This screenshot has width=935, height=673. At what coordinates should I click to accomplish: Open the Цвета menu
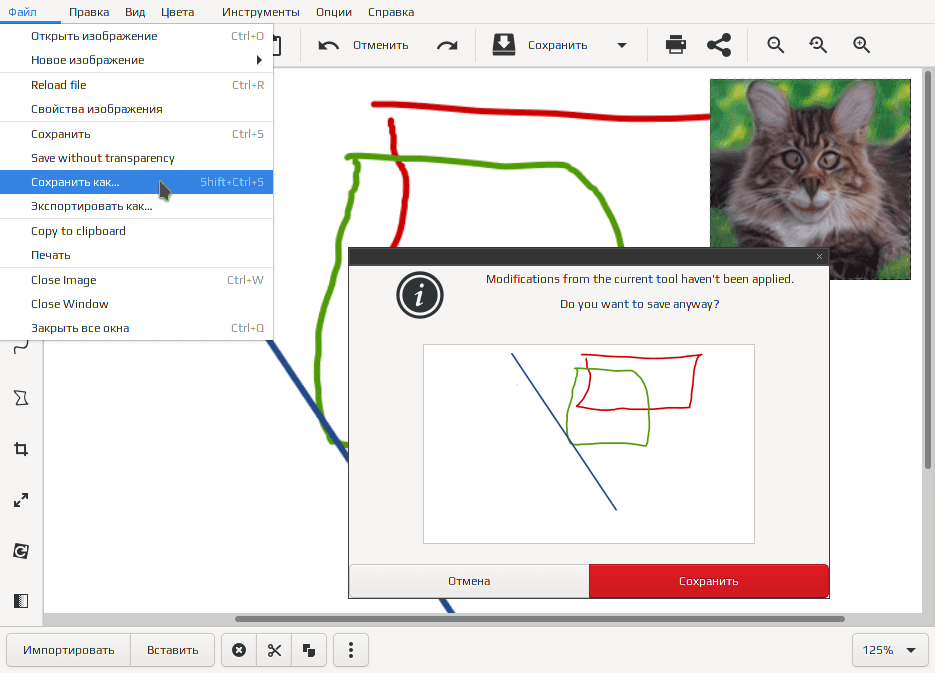(x=177, y=12)
